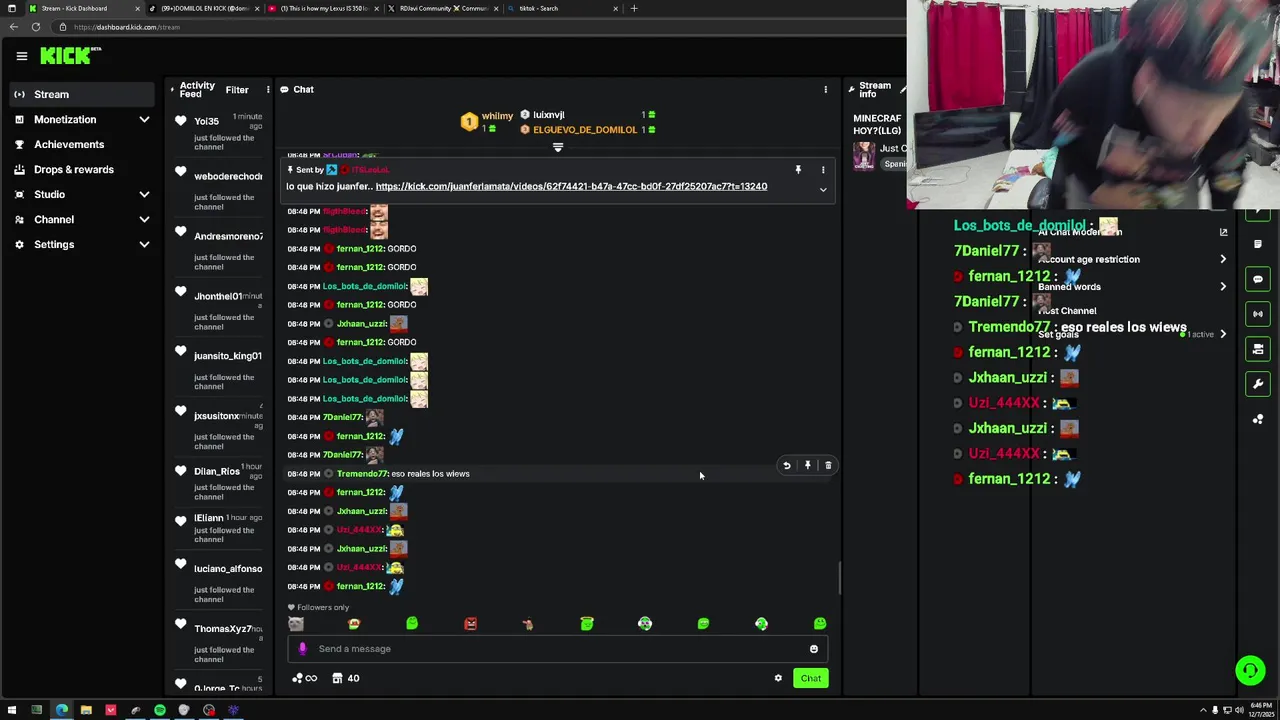Viewport: 1280px width, 720px height.
Task: Click Tremendo77 username in dashboard chat
Action: 362,474
